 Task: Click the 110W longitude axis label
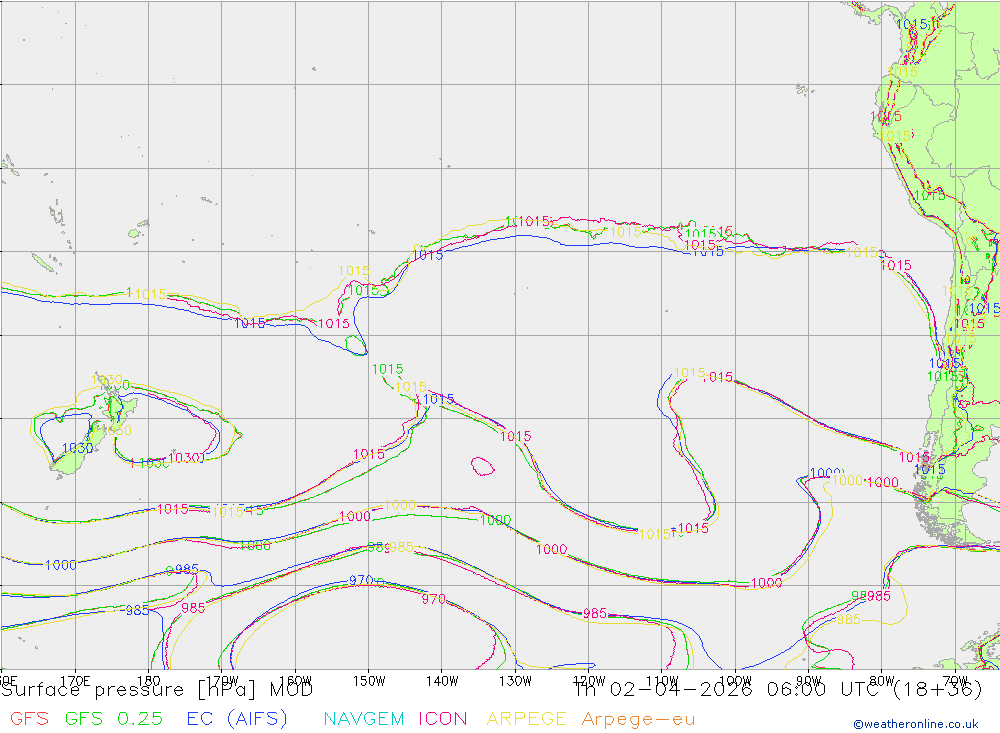pyautogui.click(x=662, y=681)
